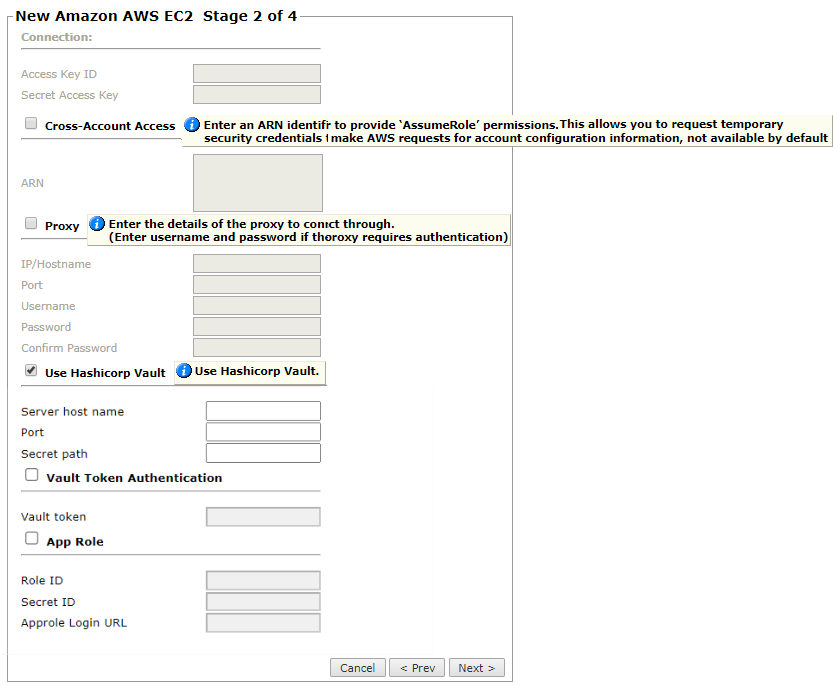The height and width of the screenshot is (686, 833).
Task: Click the AssumeRole permissions tooltip text
Action: click(x=516, y=131)
